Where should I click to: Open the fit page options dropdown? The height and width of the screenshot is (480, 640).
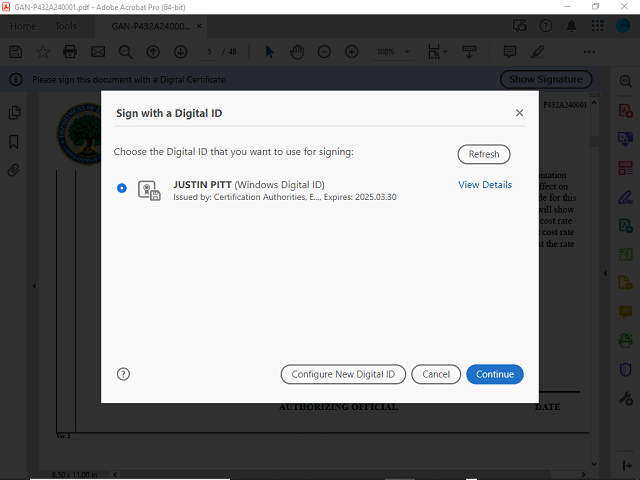coord(437,52)
